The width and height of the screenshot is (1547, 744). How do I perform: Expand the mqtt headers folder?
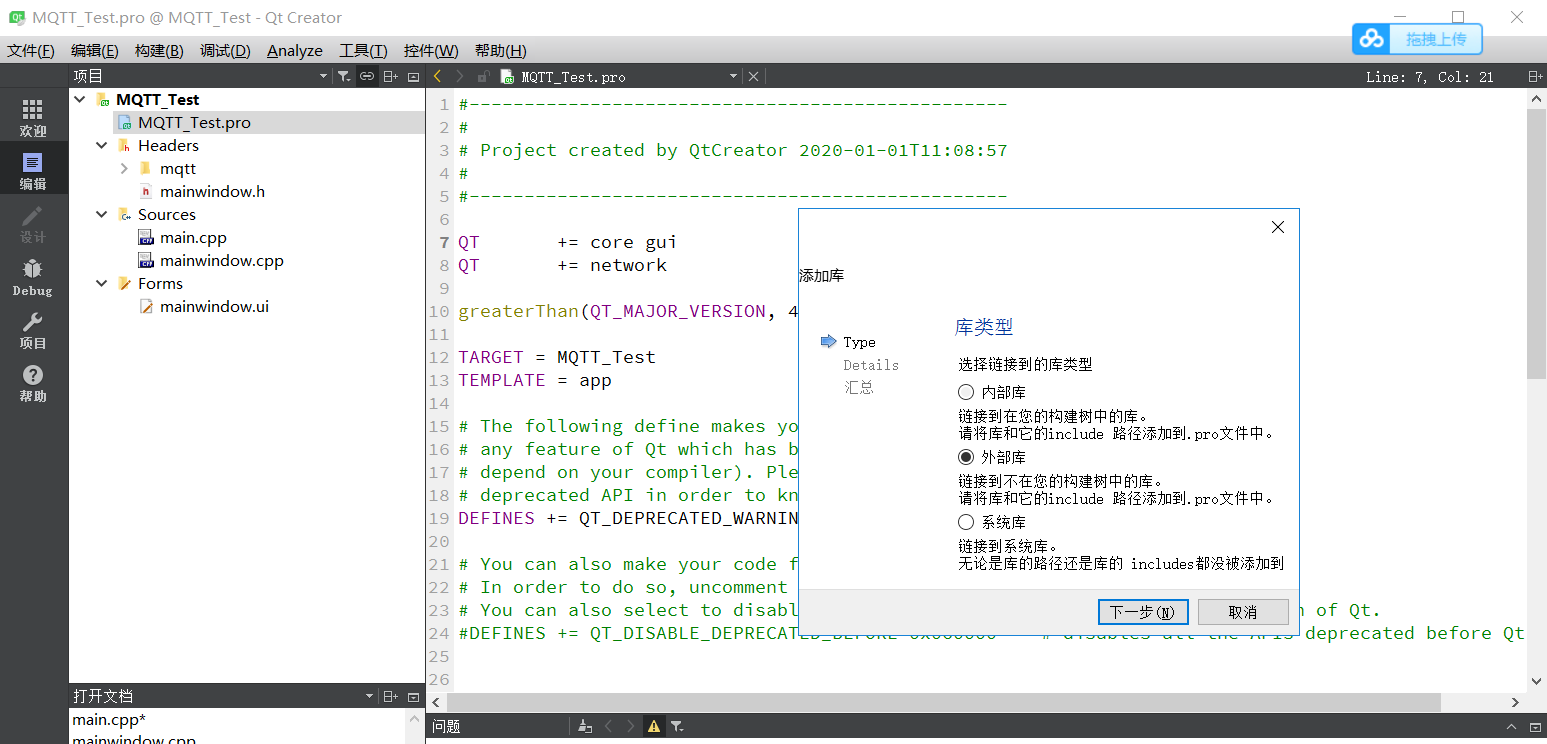click(124, 168)
